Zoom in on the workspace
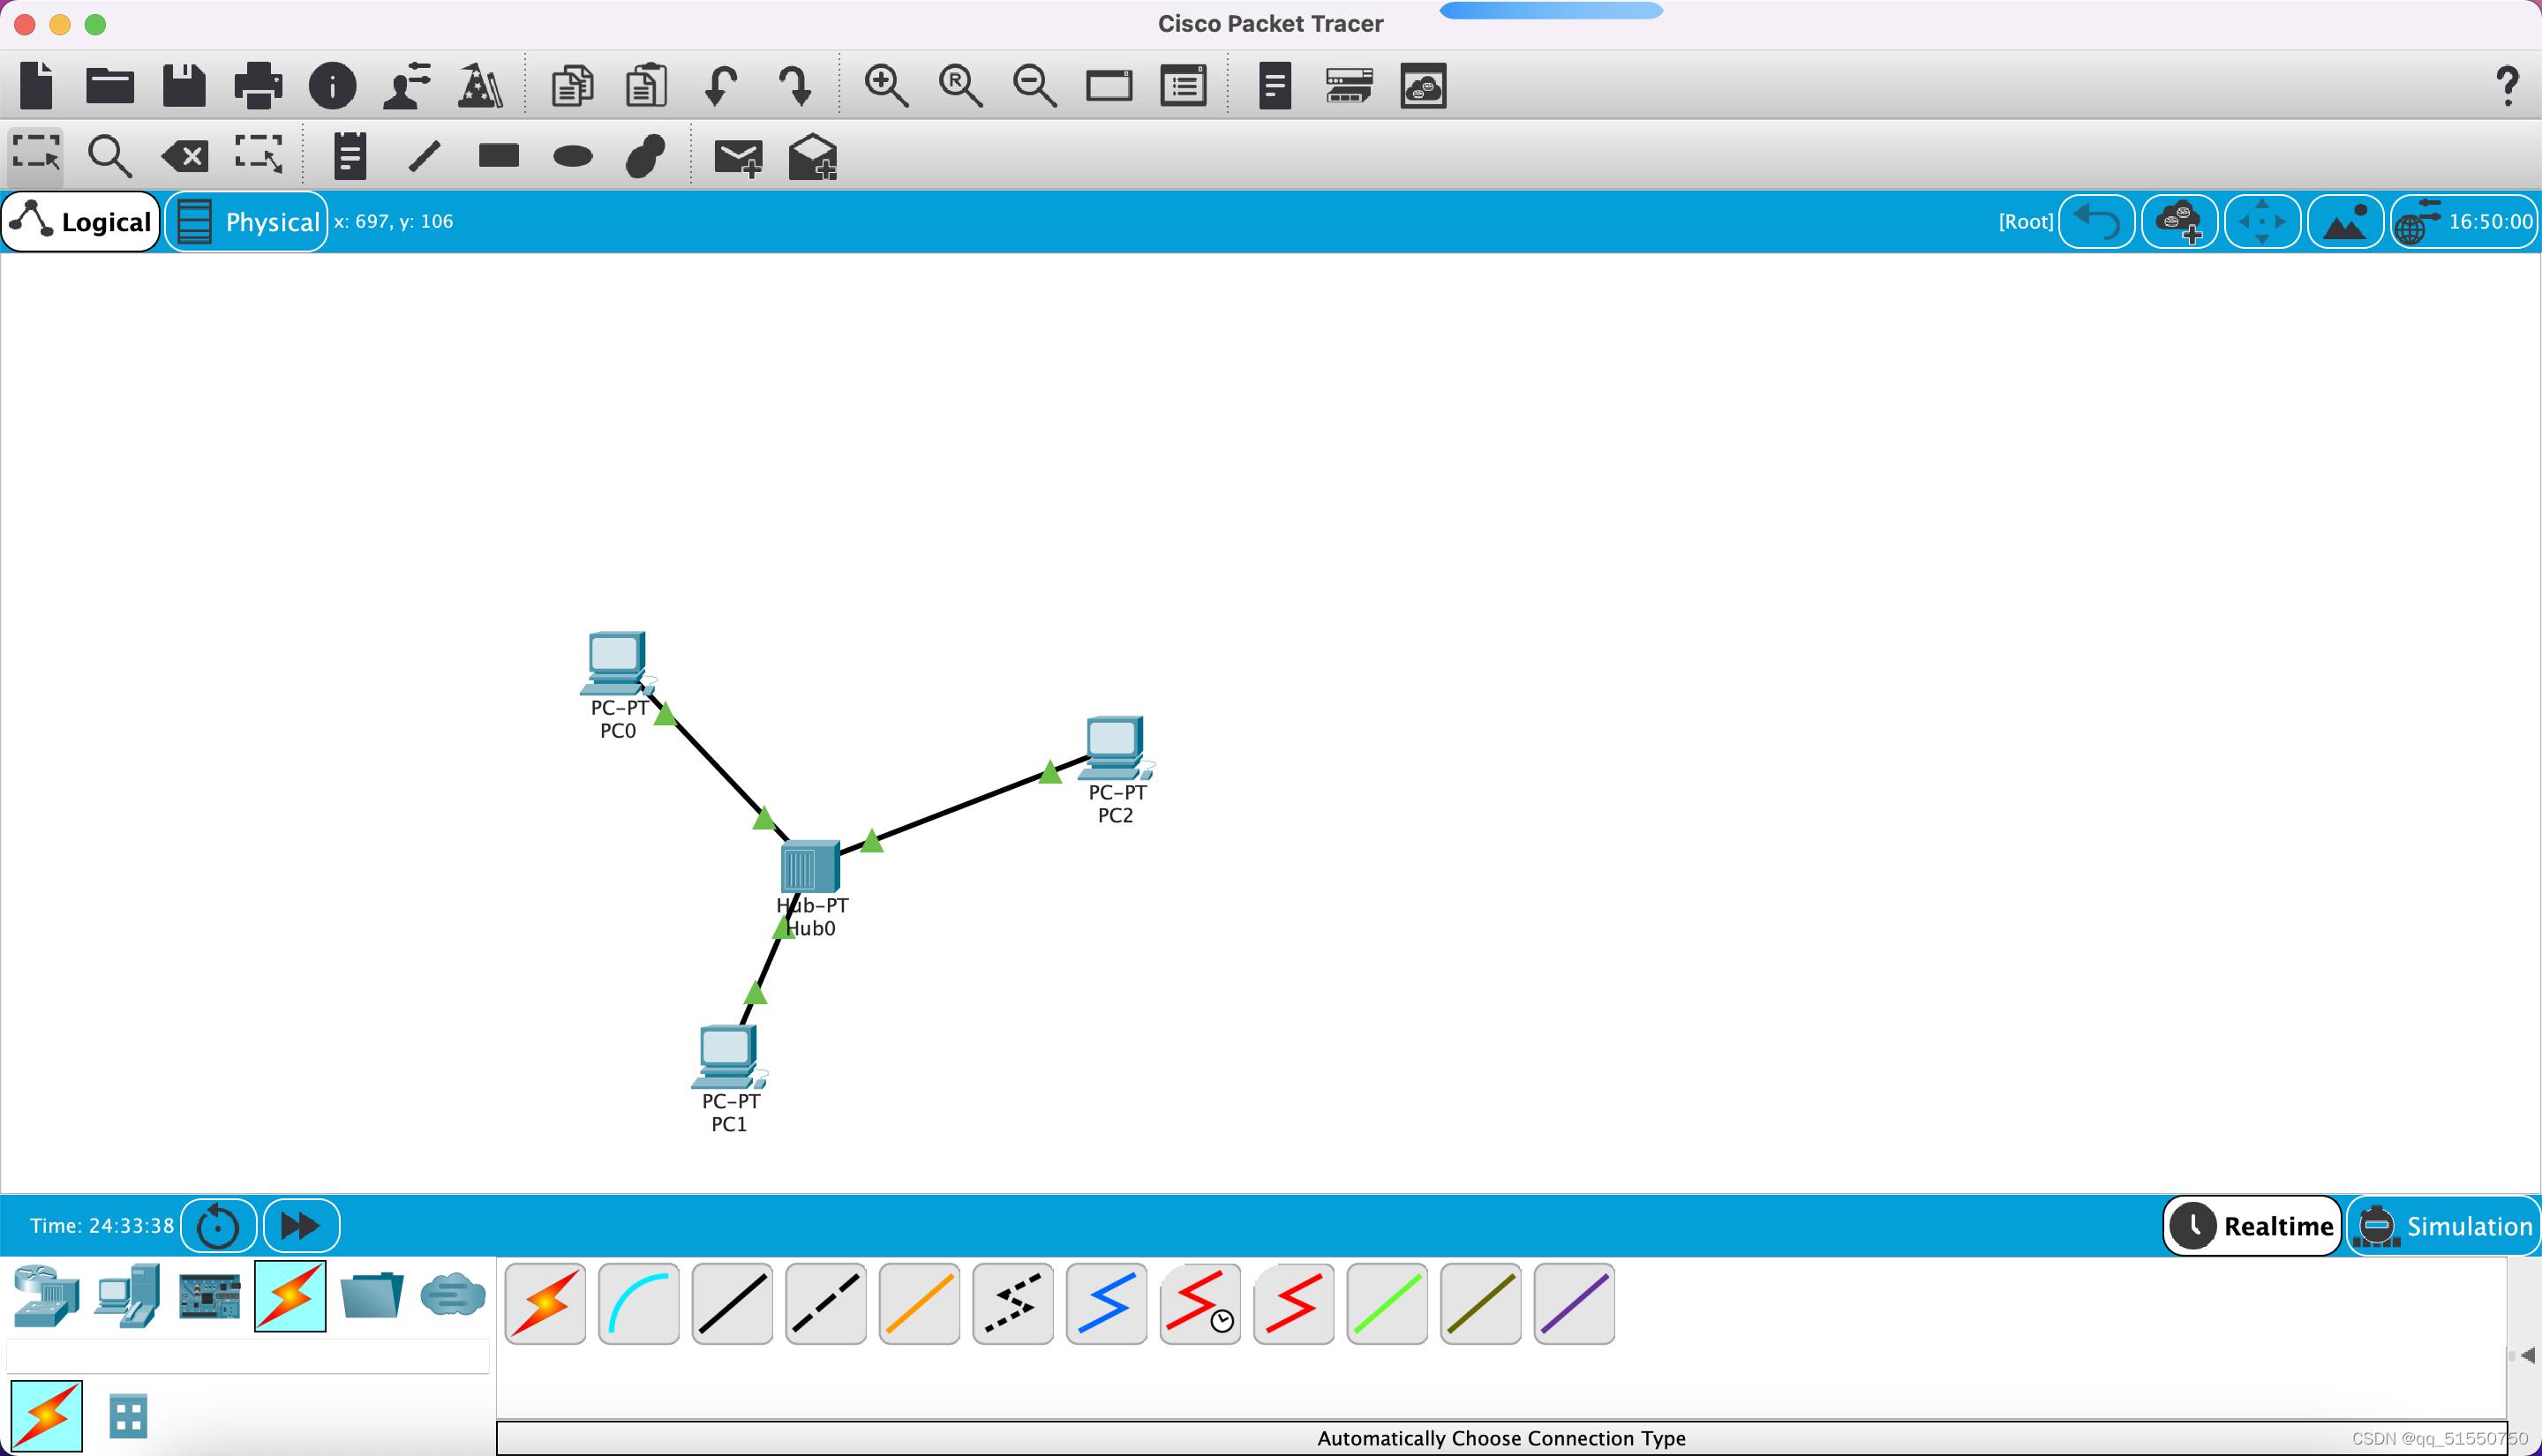The width and height of the screenshot is (2542, 1456). pyautogui.click(x=886, y=85)
